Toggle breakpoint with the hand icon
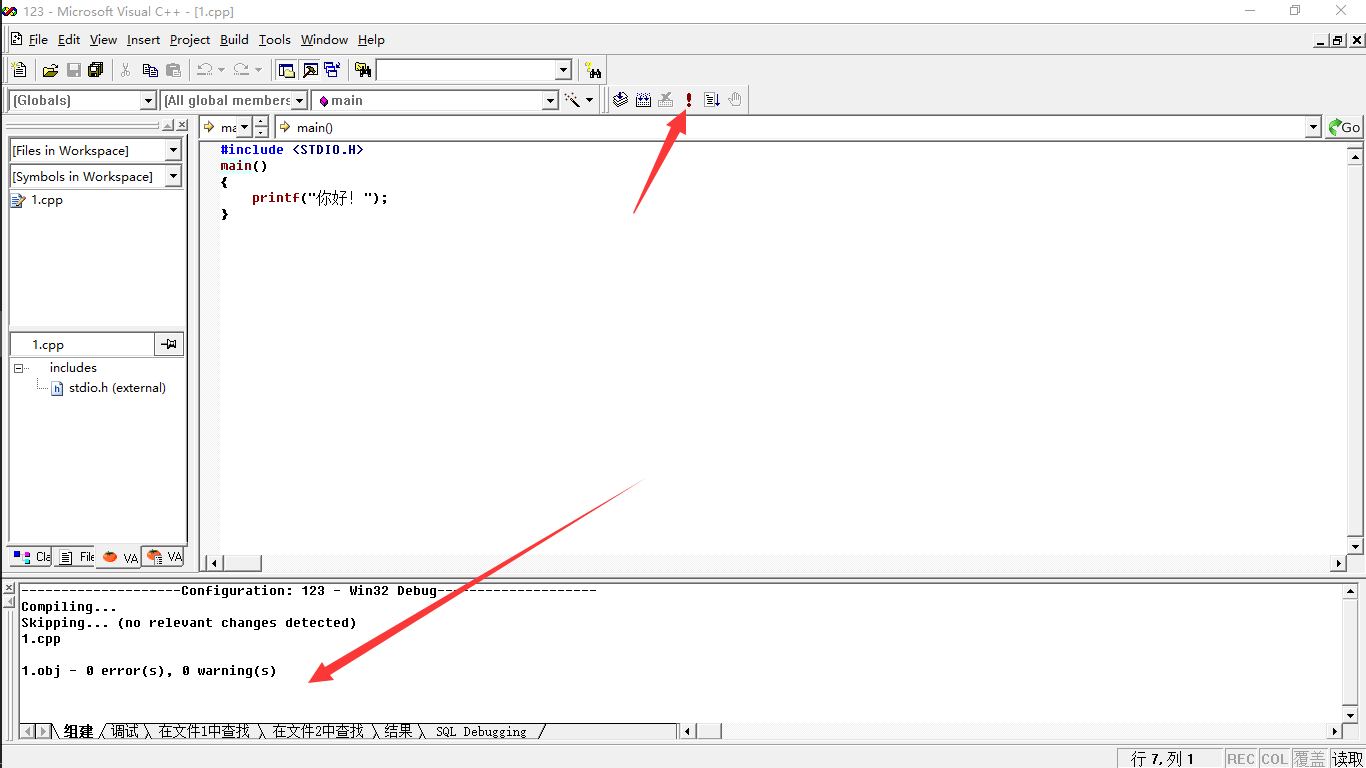This screenshot has width=1366, height=768. (735, 100)
